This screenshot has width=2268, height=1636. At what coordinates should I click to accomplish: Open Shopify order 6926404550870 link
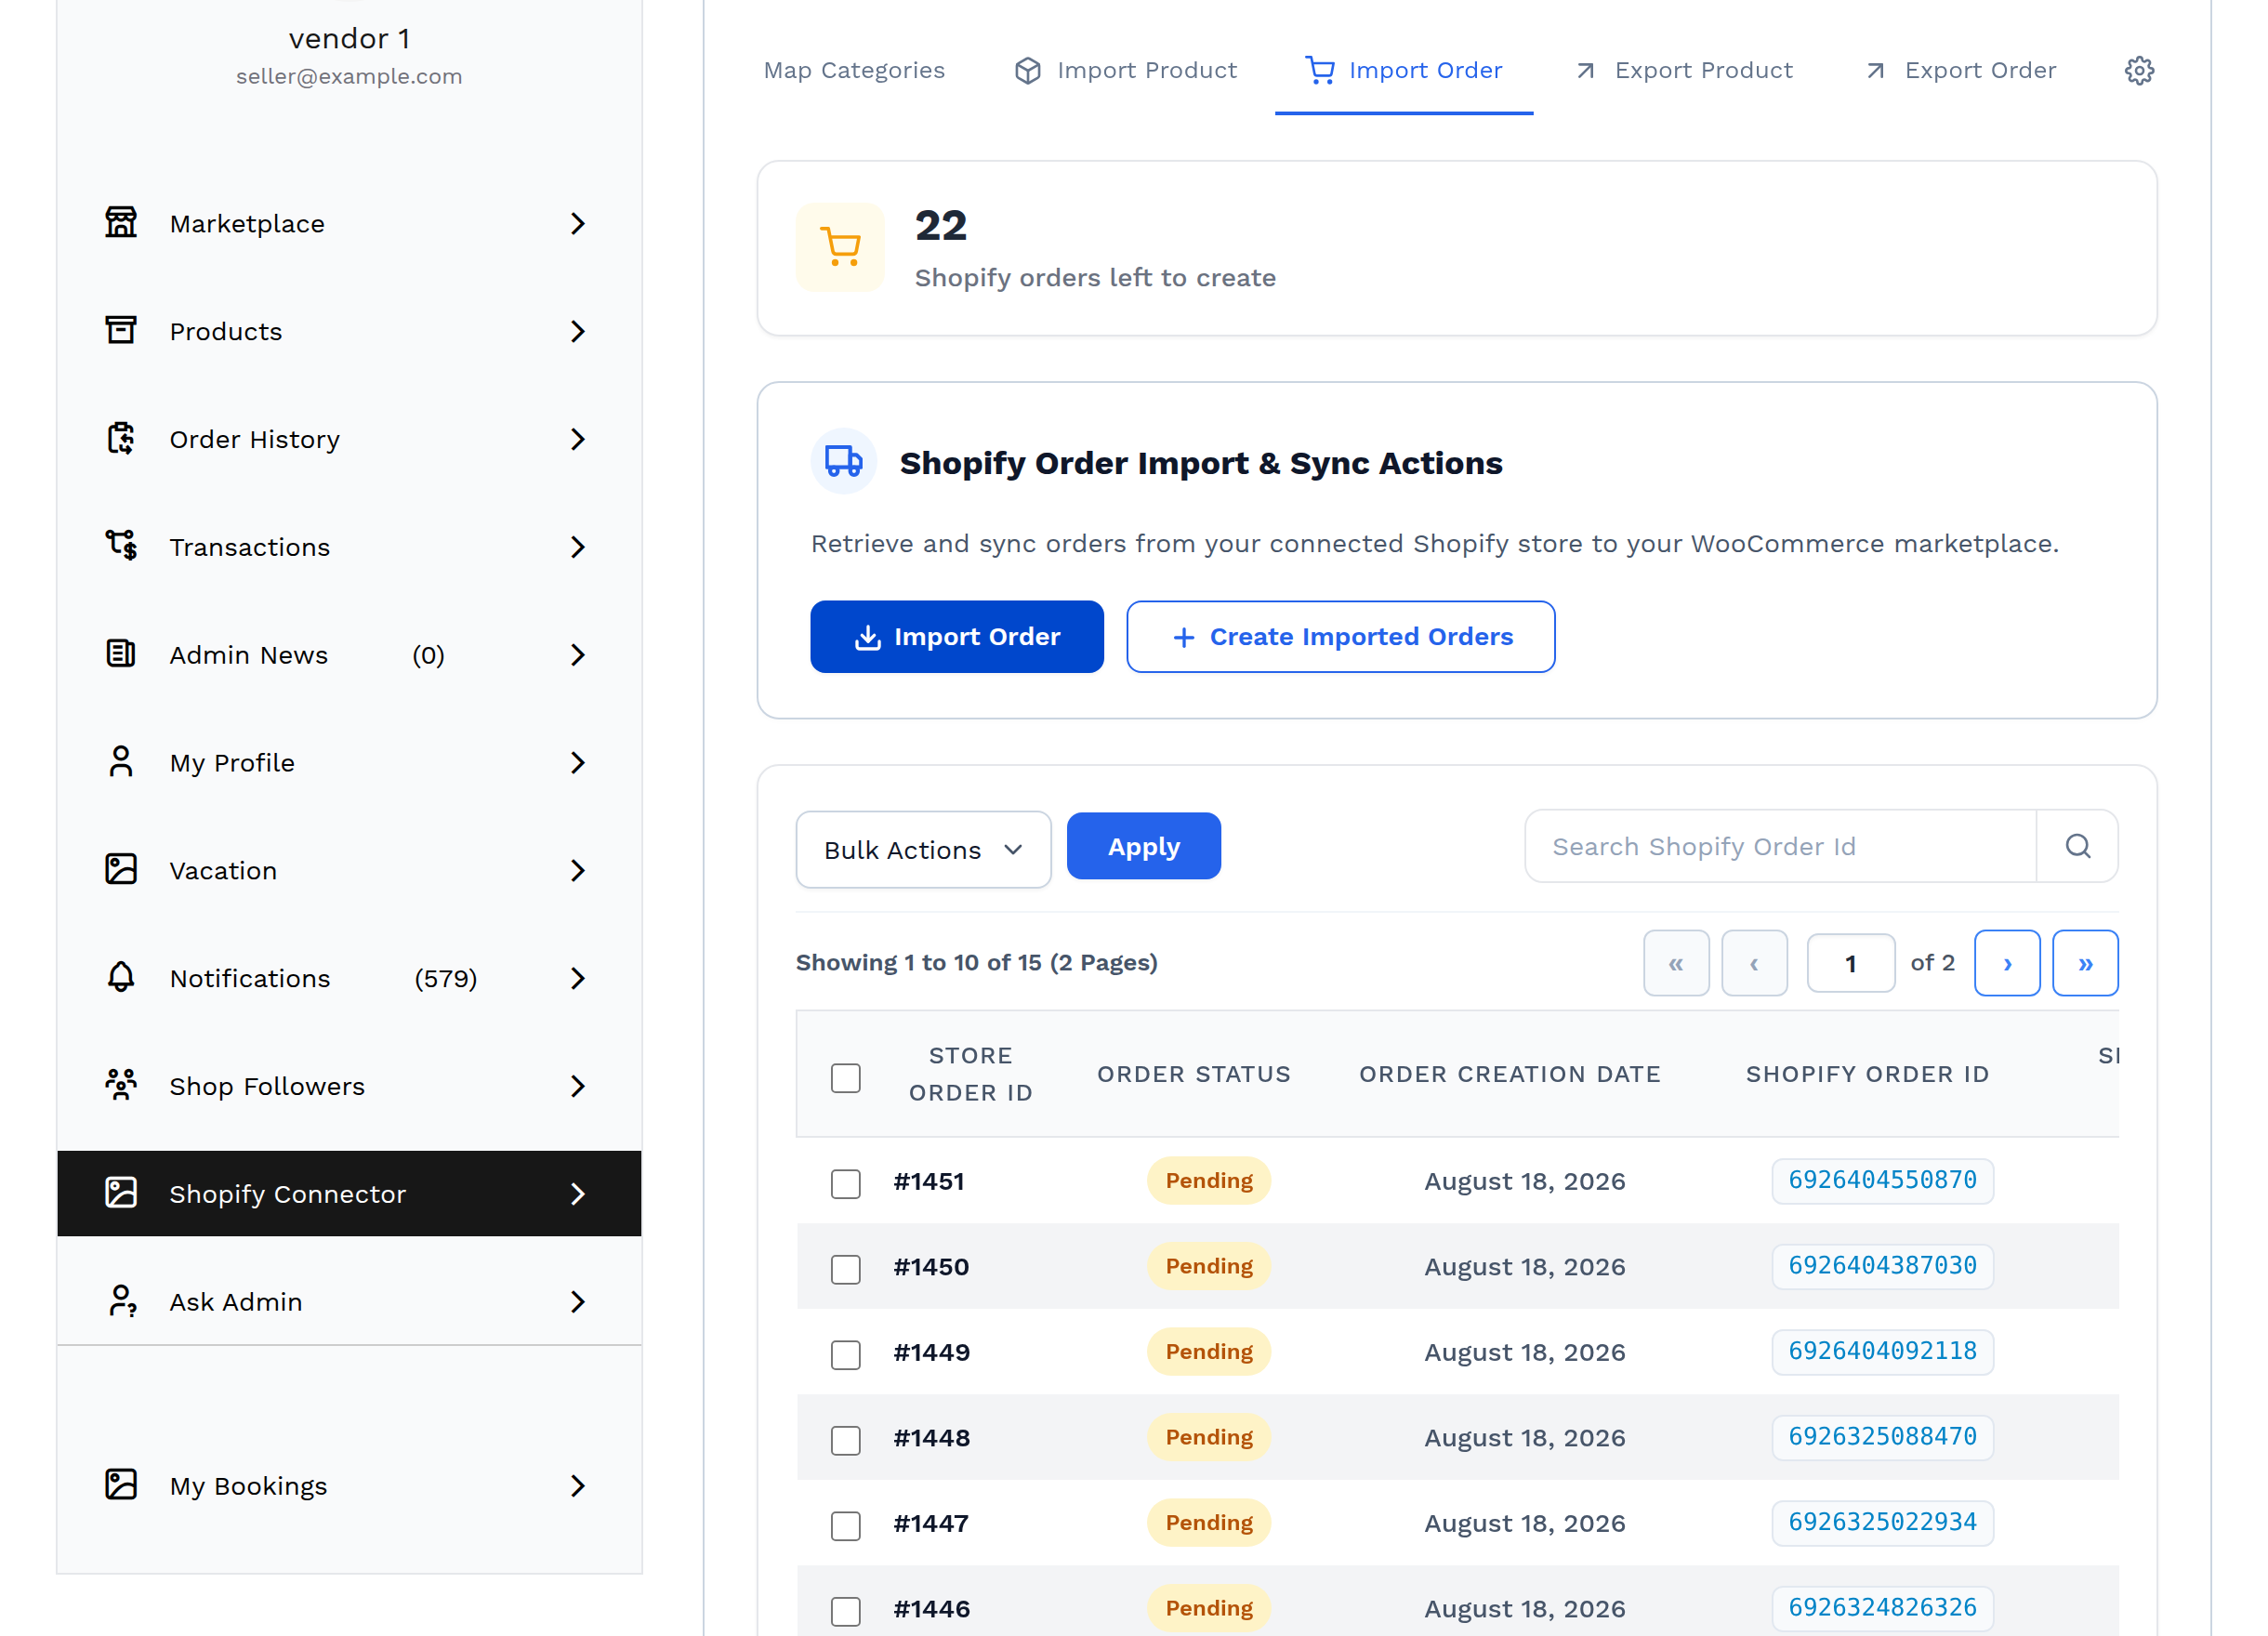[x=1883, y=1180]
